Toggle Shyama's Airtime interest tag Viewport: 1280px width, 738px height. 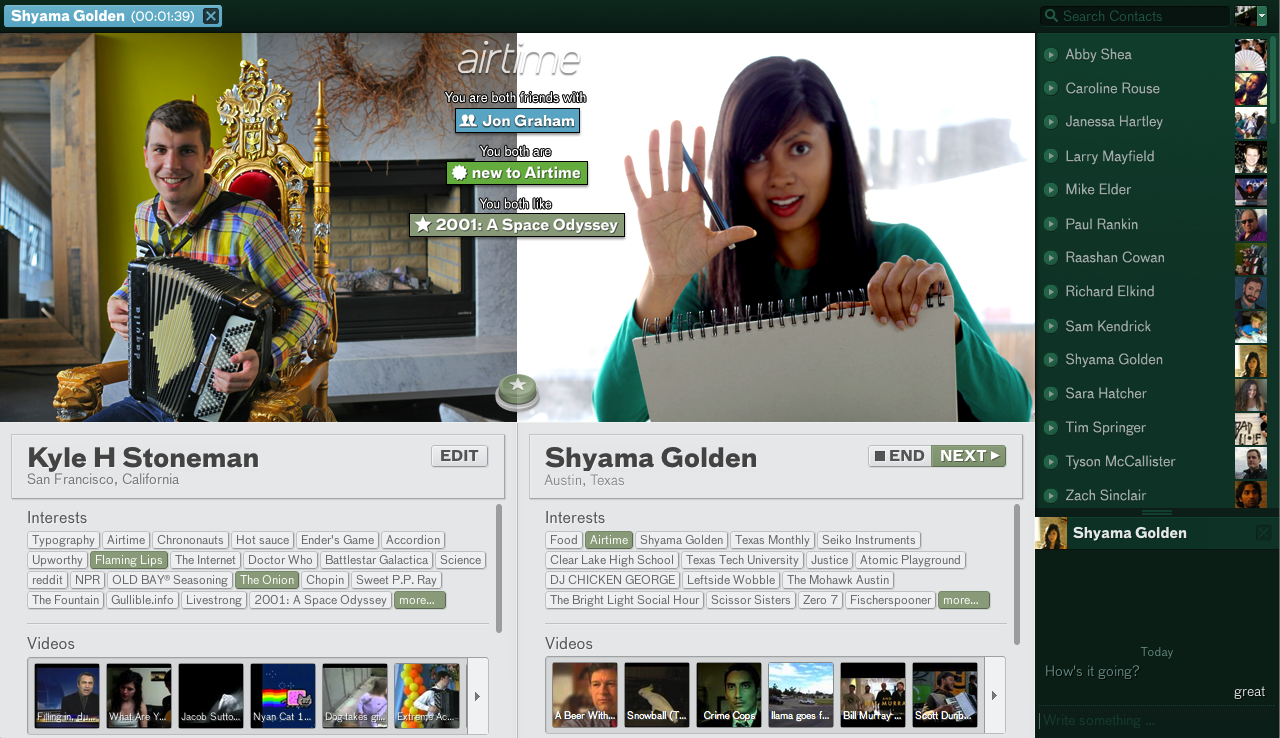click(x=609, y=540)
